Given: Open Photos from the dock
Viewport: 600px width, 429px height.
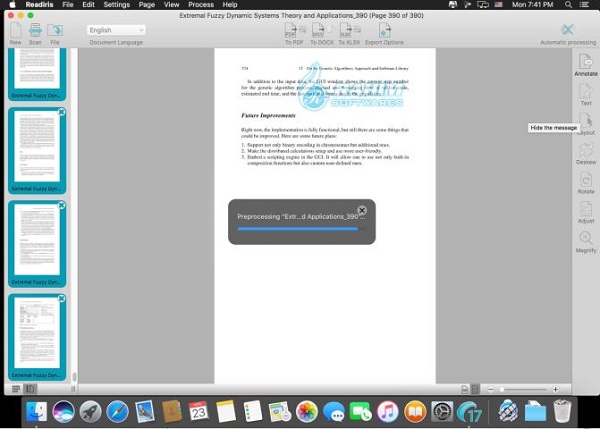Looking at the screenshot, I should click(x=307, y=412).
